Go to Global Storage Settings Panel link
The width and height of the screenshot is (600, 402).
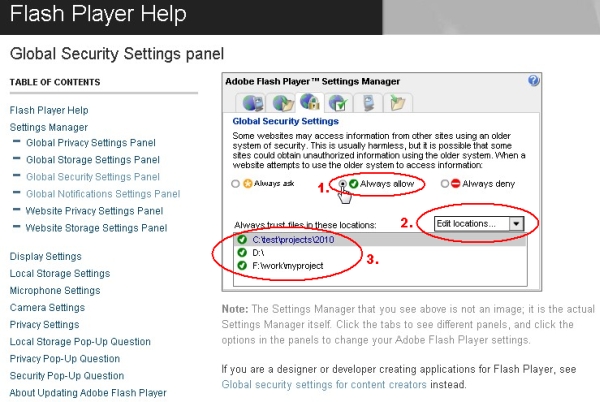(x=93, y=160)
